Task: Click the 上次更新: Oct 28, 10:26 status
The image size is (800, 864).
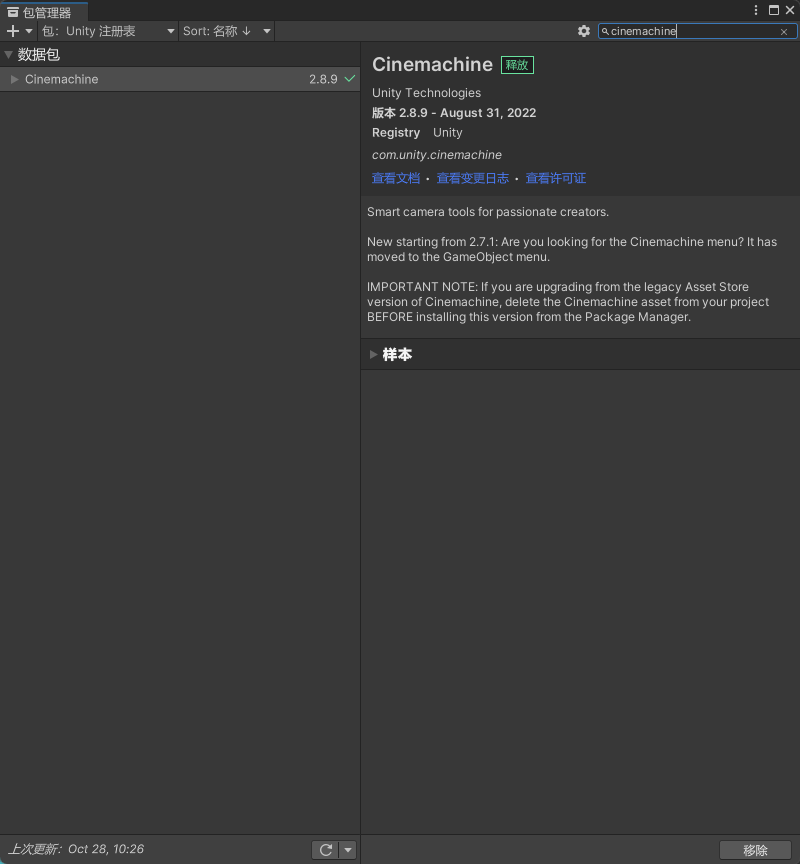Action: [x=76, y=849]
